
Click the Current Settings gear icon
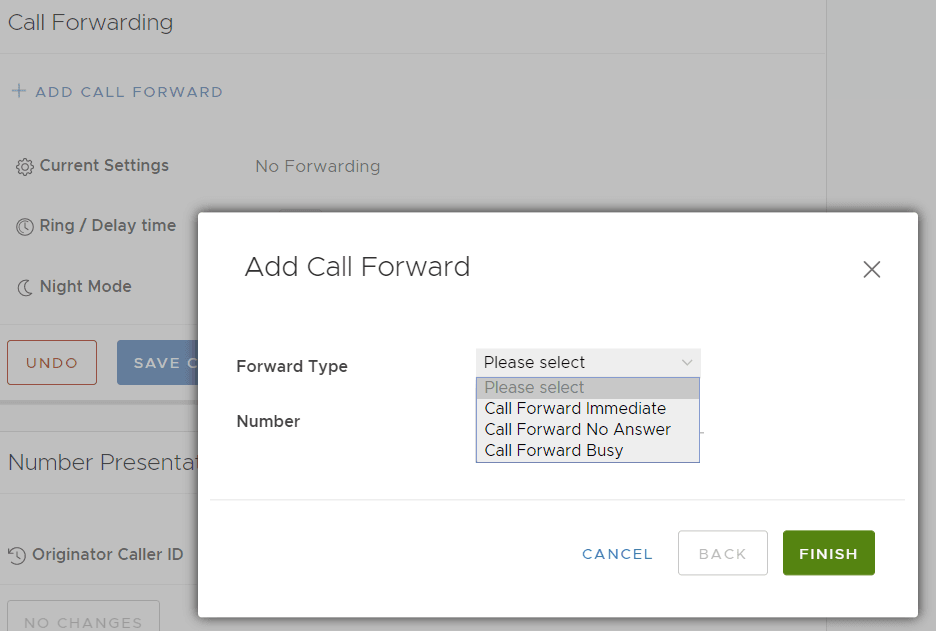point(25,167)
